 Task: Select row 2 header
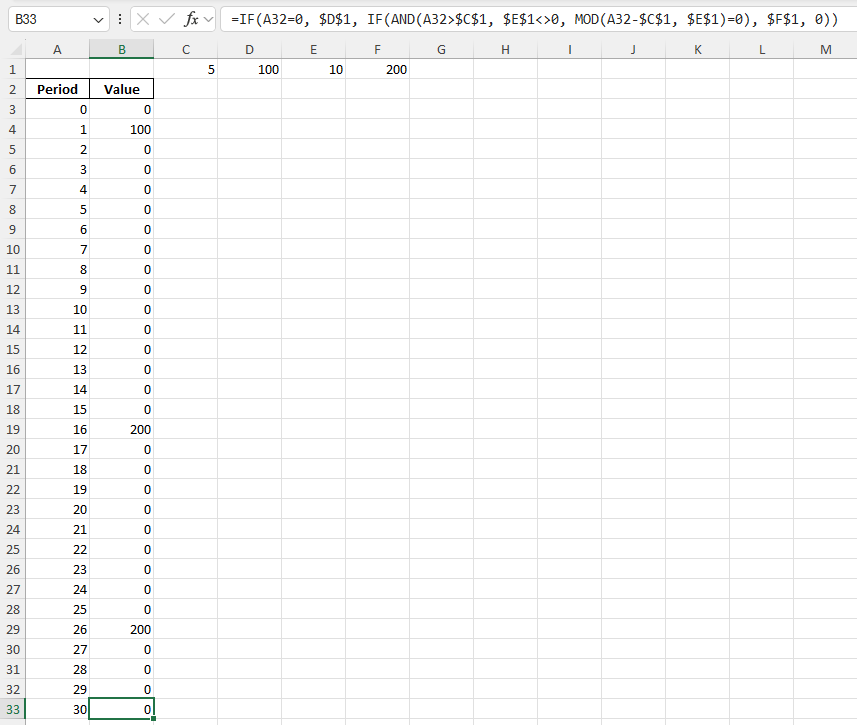[x=13, y=89]
